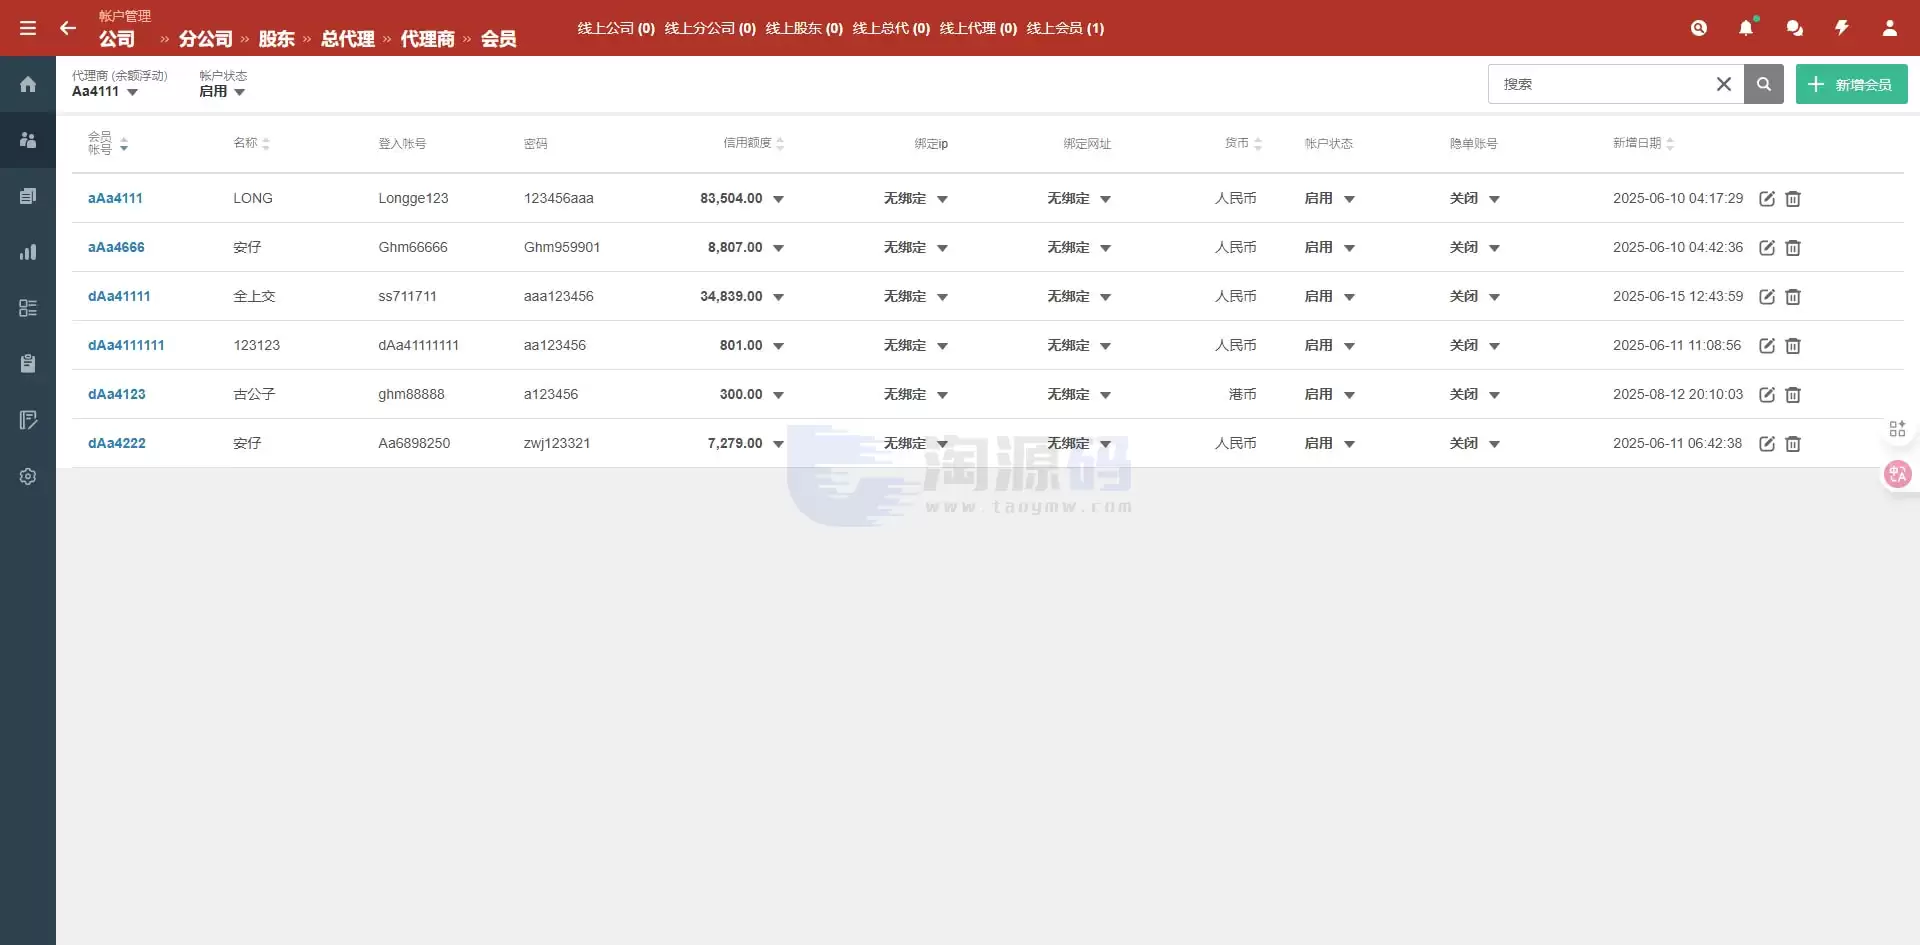The height and width of the screenshot is (945, 1920).
Task: Click the QR grid floating icon
Action: pos(1897,429)
